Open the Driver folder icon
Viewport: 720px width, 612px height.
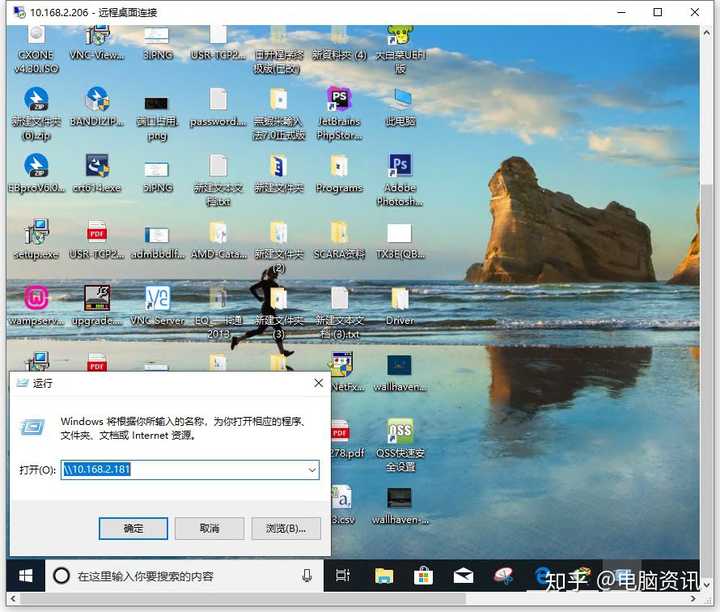400,305
